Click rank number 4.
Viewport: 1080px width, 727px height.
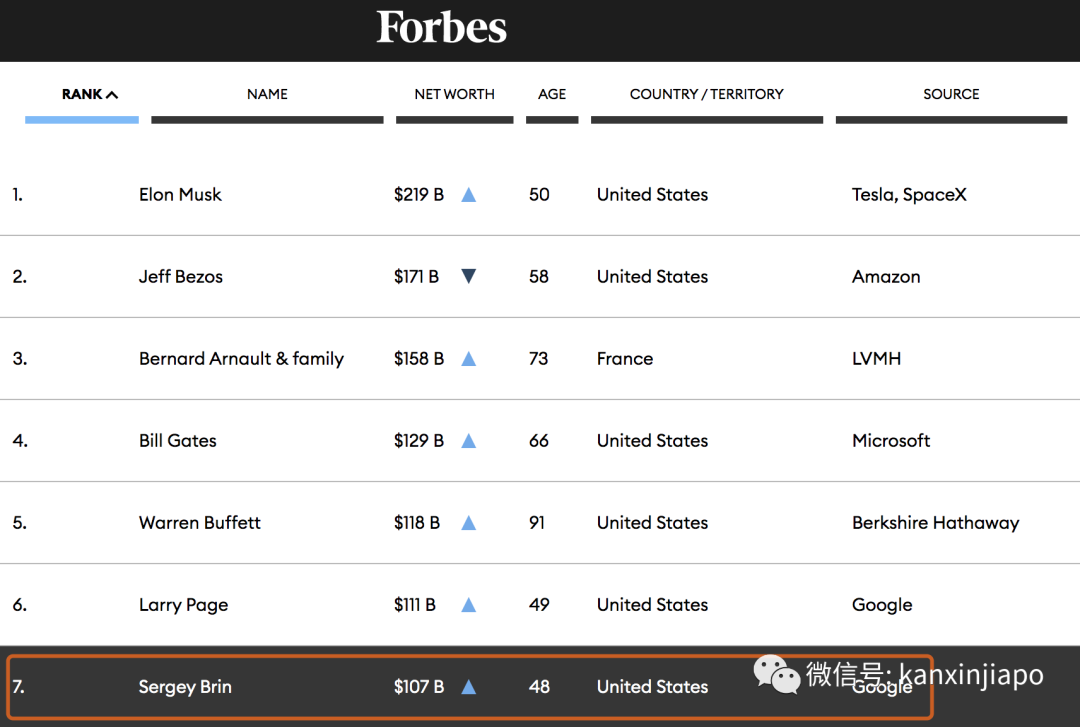[20, 440]
